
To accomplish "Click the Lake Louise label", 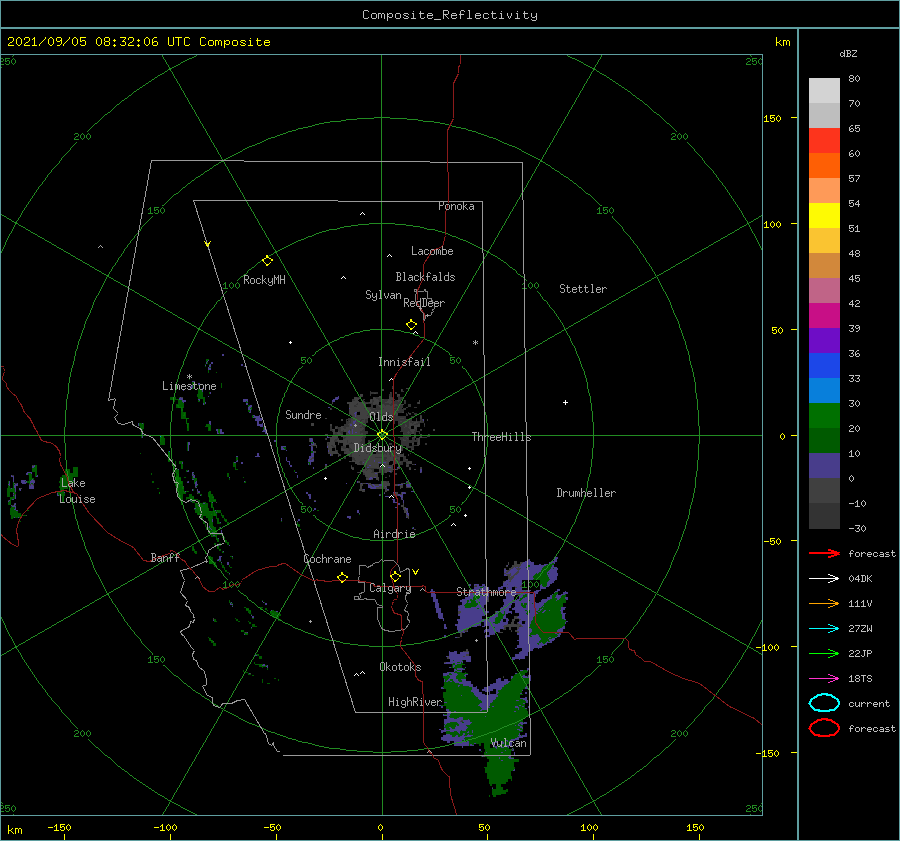I will point(77,491).
